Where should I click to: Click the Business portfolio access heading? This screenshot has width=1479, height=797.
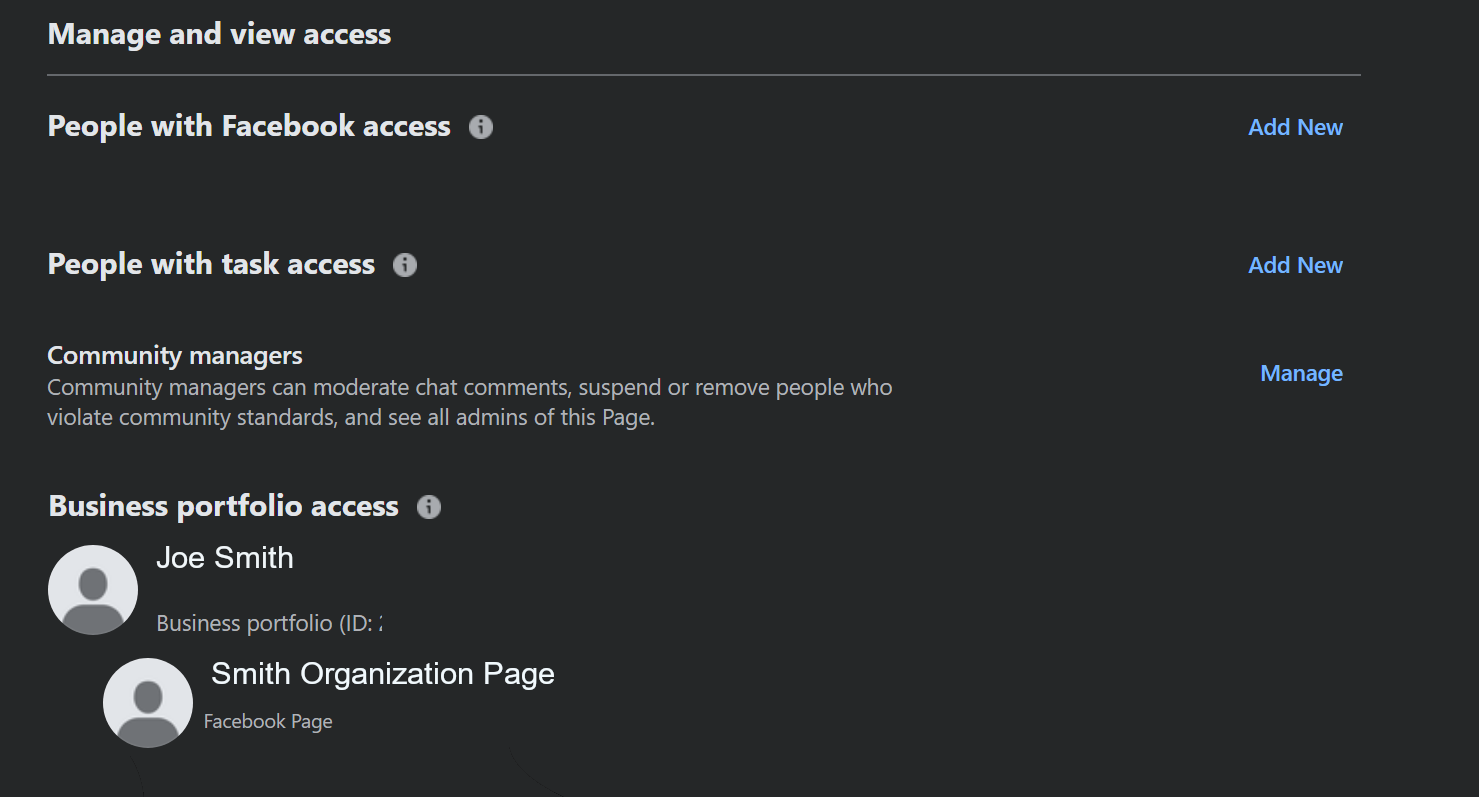[223, 506]
